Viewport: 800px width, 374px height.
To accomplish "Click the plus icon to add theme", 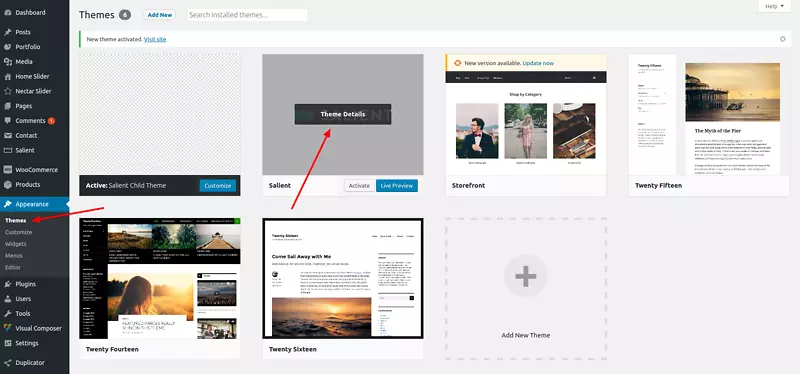I will click(x=526, y=276).
